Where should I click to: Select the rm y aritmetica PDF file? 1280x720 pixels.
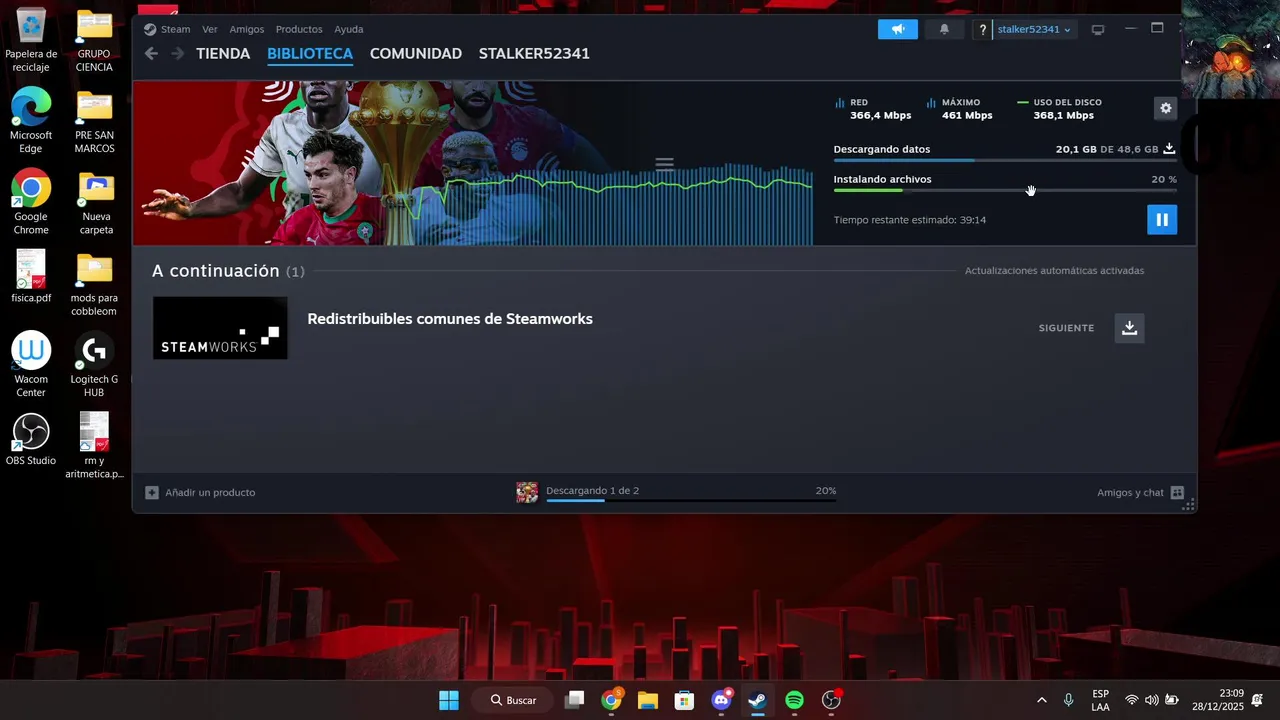click(94, 445)
